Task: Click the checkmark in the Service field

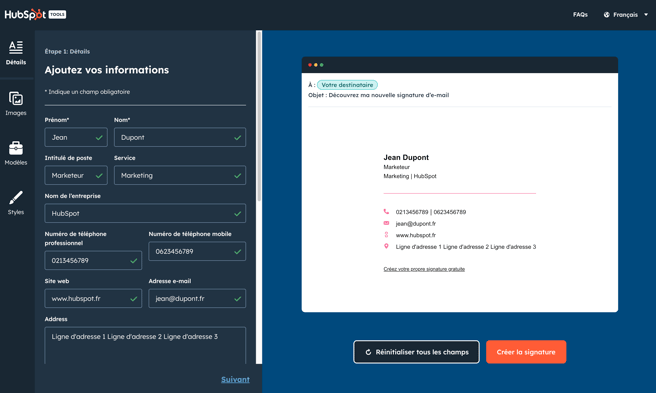Action: point(237,176)
